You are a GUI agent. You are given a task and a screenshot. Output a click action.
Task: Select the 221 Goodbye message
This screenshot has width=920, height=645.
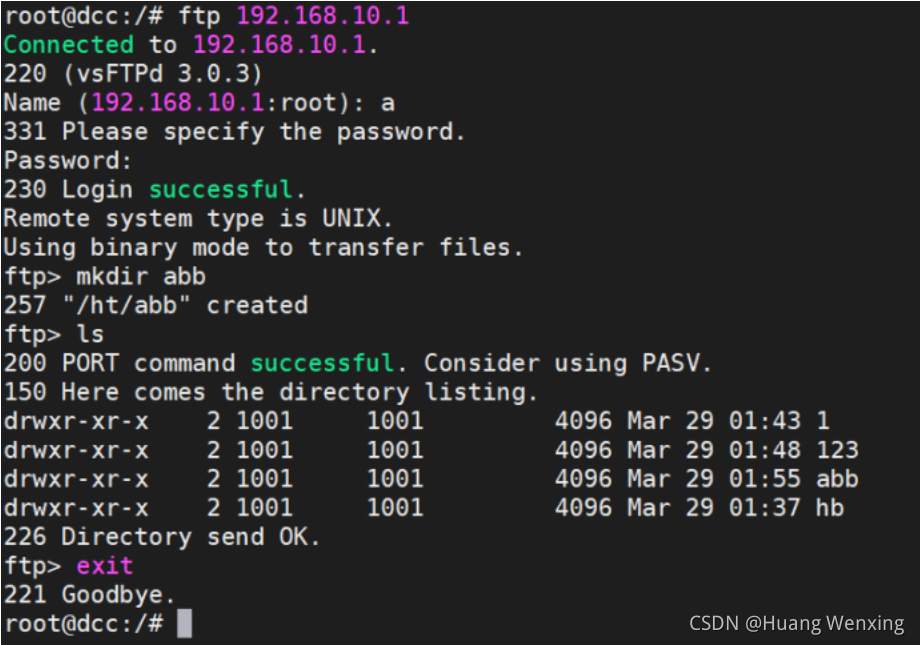click(x=90, y=595)
